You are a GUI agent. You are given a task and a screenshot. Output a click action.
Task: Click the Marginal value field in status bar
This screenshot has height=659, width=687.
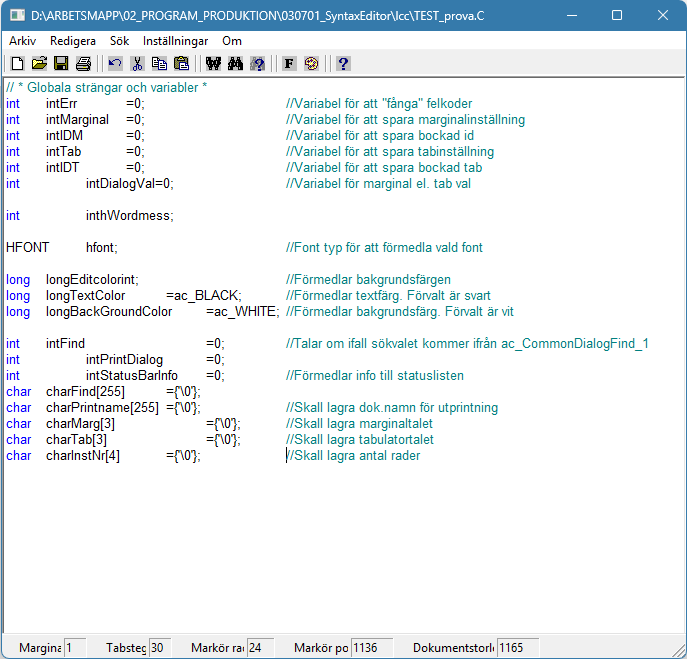tap(75, 648)
